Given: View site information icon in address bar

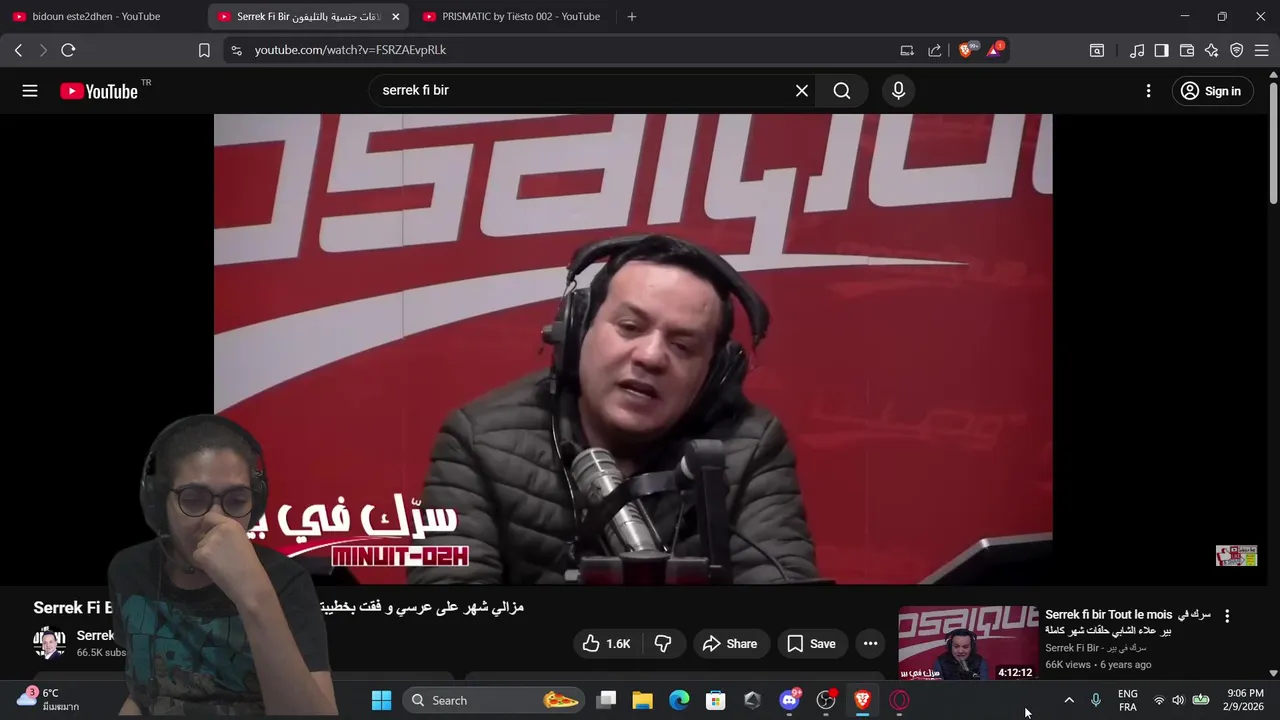Looking at the screenshot, I should pyautogui.click(x=236, y=50).
